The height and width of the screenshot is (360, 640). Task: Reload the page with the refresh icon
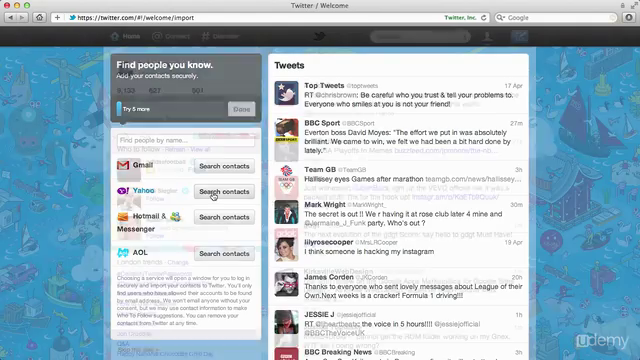click(484, 18)
